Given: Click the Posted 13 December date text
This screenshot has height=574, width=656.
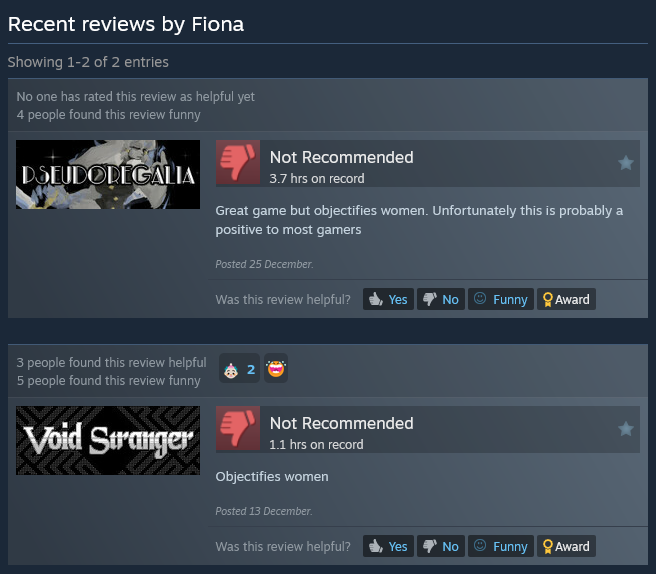Looking at the screenshot, I should pos(264,511).
